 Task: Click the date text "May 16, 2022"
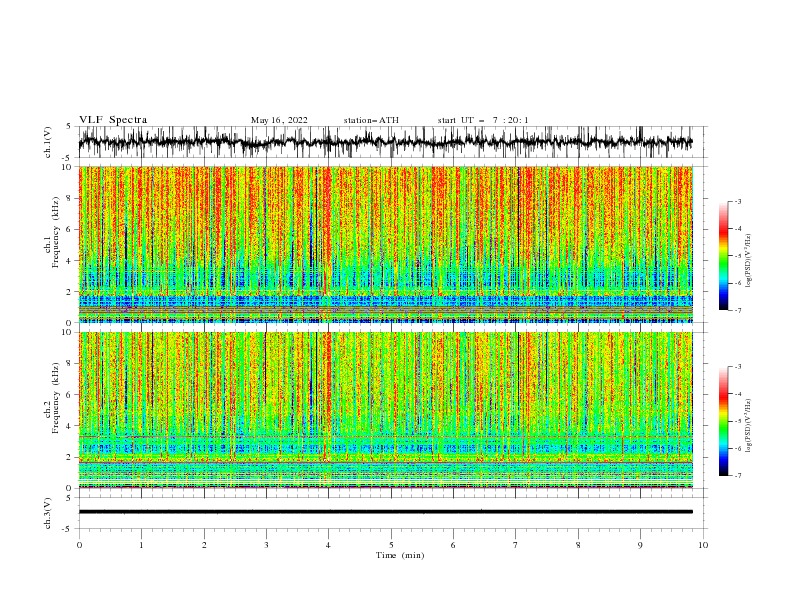[x=279, y=120]
